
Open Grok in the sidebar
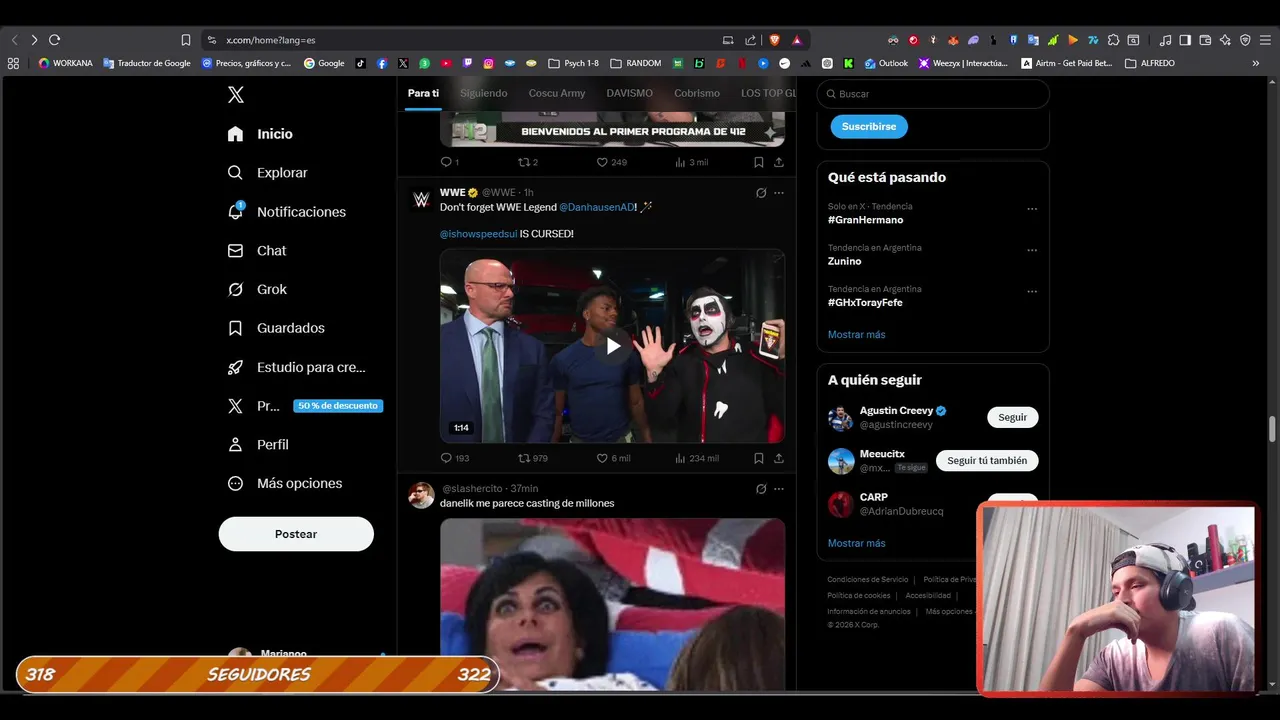(x=256, y=290)
